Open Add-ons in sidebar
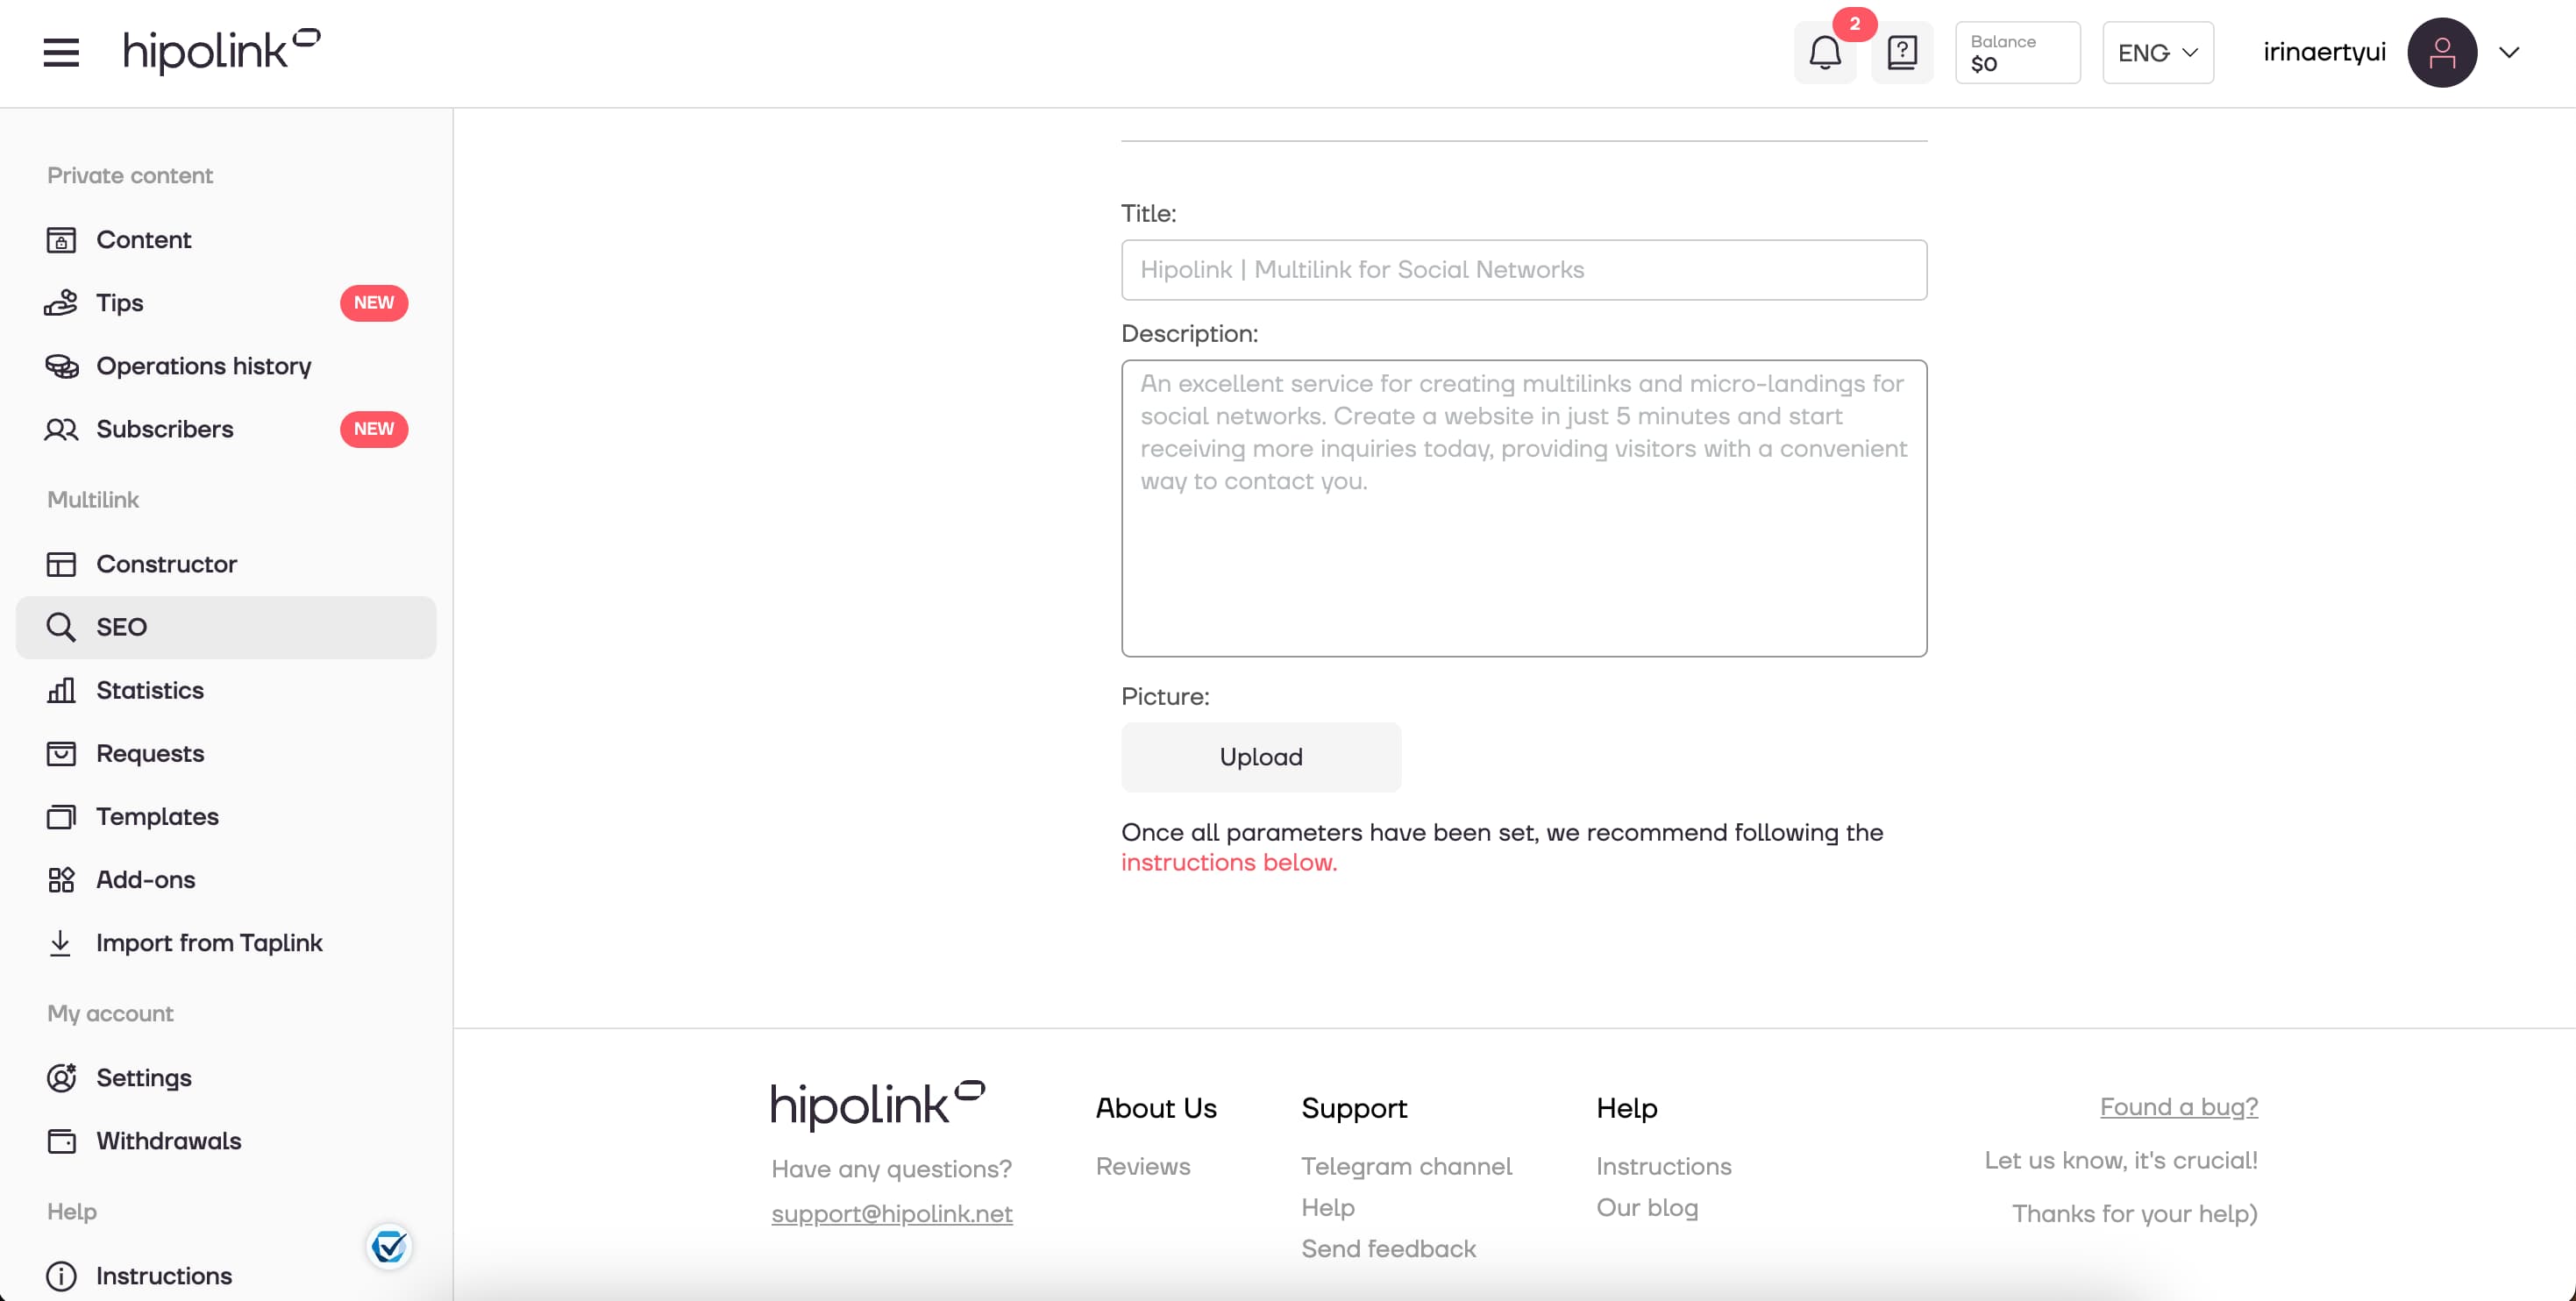This screenshot has height=1301, width=2576. pyautogui.click(x=226, y=880)
